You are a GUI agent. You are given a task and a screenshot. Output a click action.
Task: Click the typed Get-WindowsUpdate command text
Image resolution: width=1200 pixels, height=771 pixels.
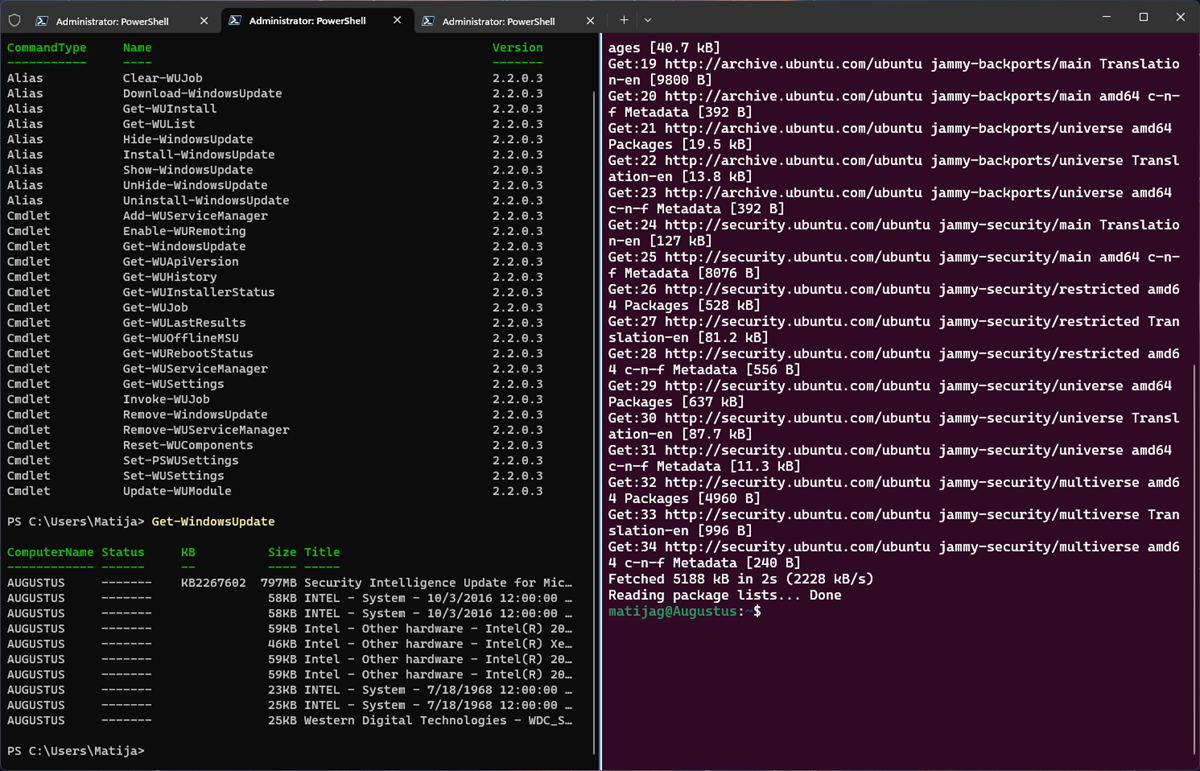(213, 522)
